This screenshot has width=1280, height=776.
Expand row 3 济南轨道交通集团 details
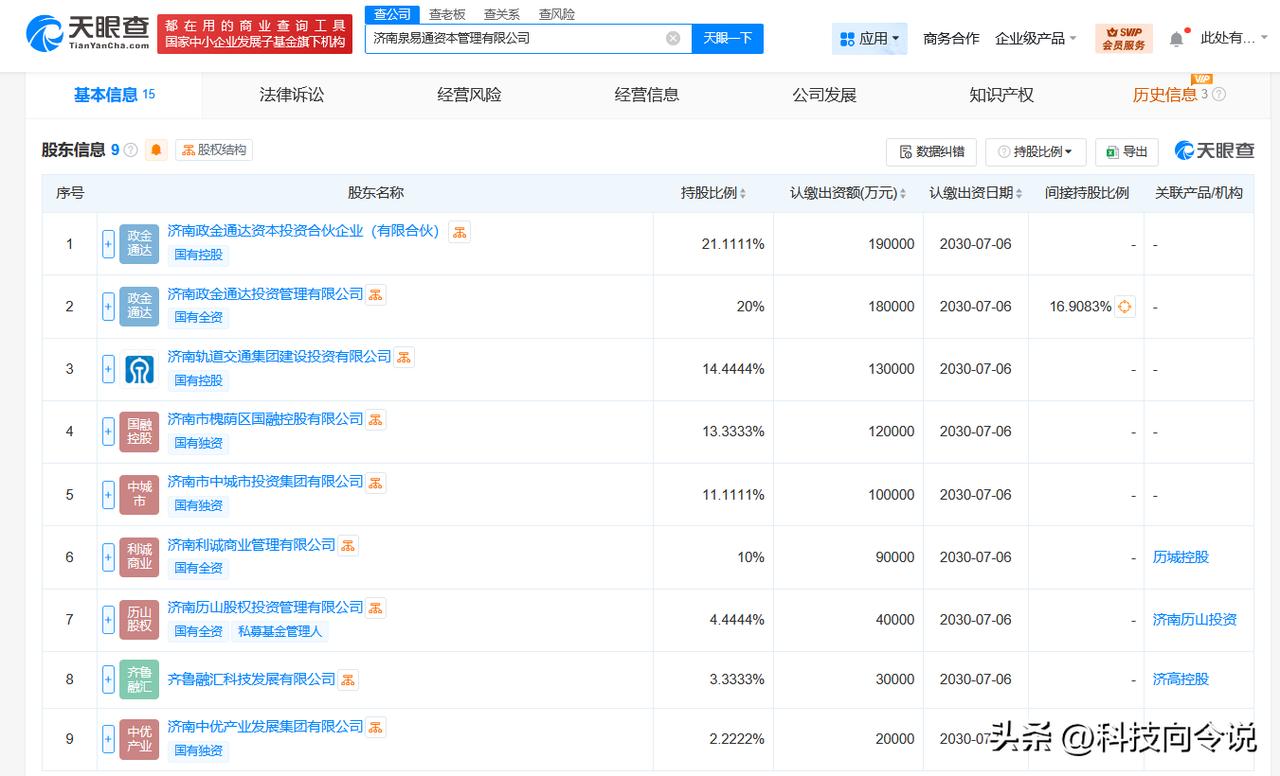108,369
